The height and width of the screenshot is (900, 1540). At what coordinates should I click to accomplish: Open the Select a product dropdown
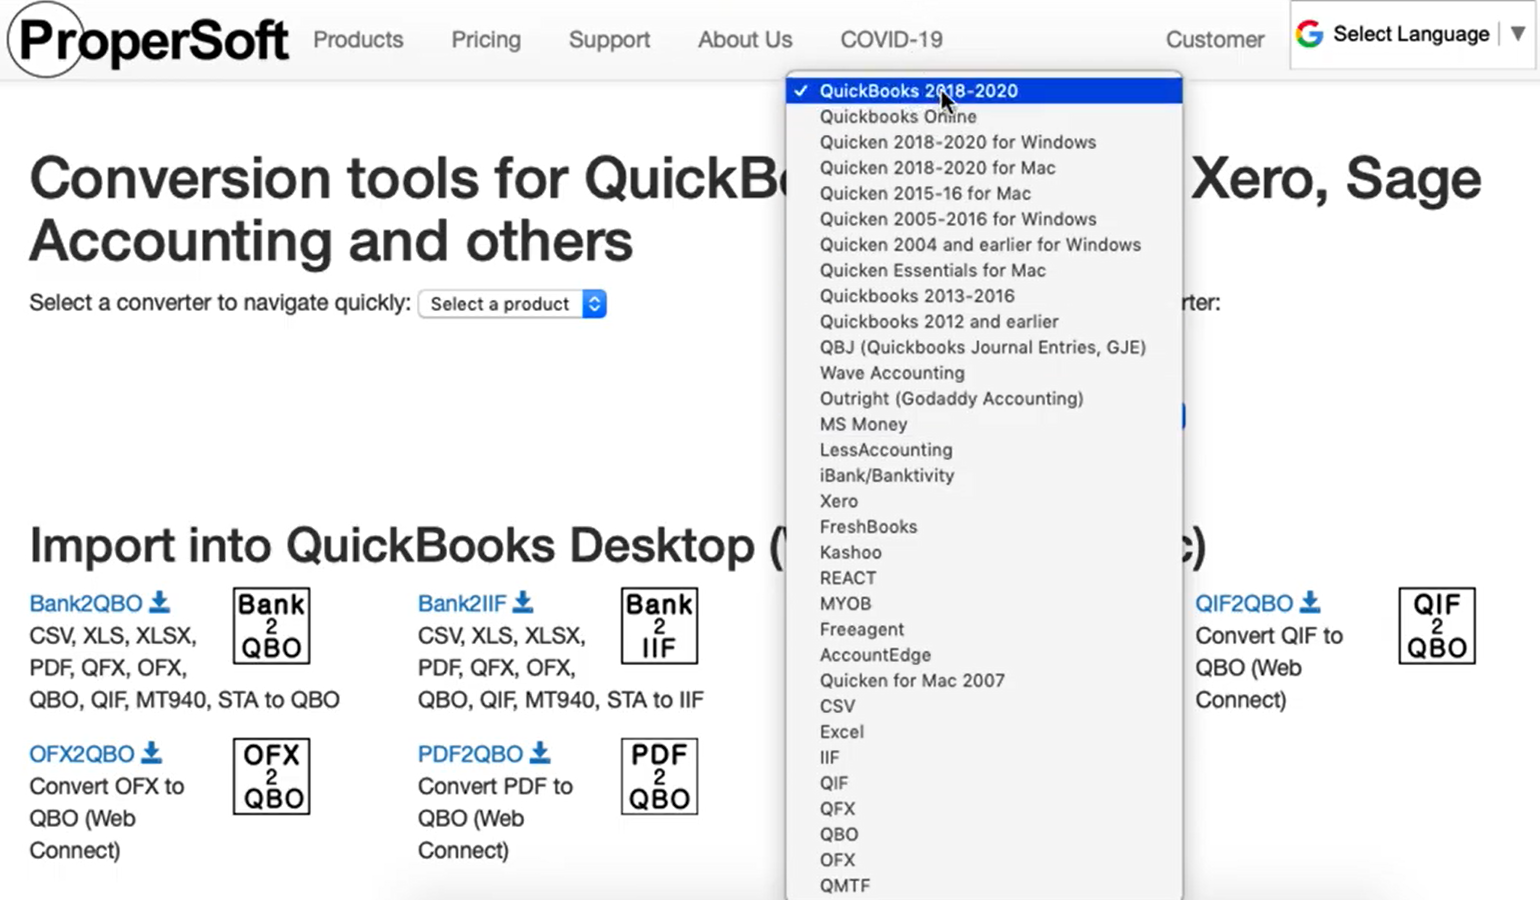click(x=512, y=304)
